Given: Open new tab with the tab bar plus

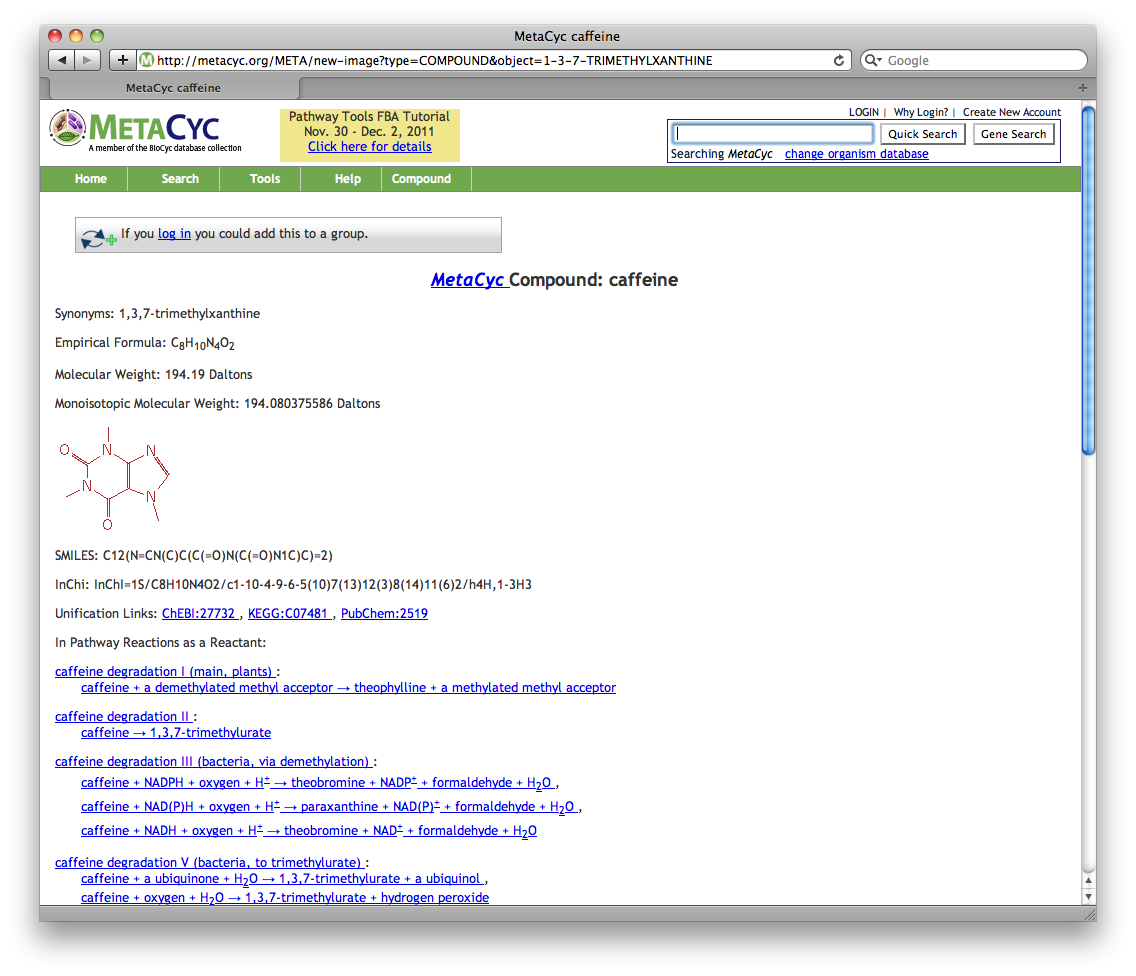Looking at the screenshot, I should click(x=1082, y=88).
